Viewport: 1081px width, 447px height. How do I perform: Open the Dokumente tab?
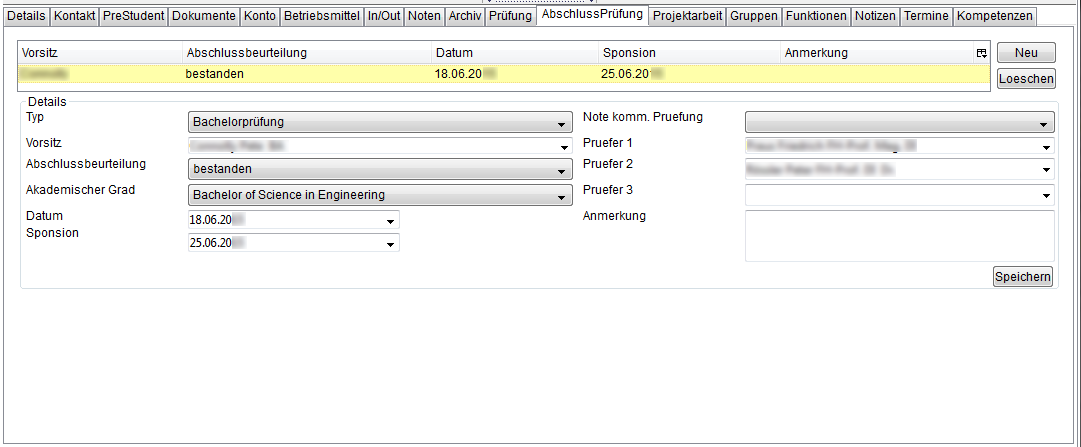tap(204, 16)
